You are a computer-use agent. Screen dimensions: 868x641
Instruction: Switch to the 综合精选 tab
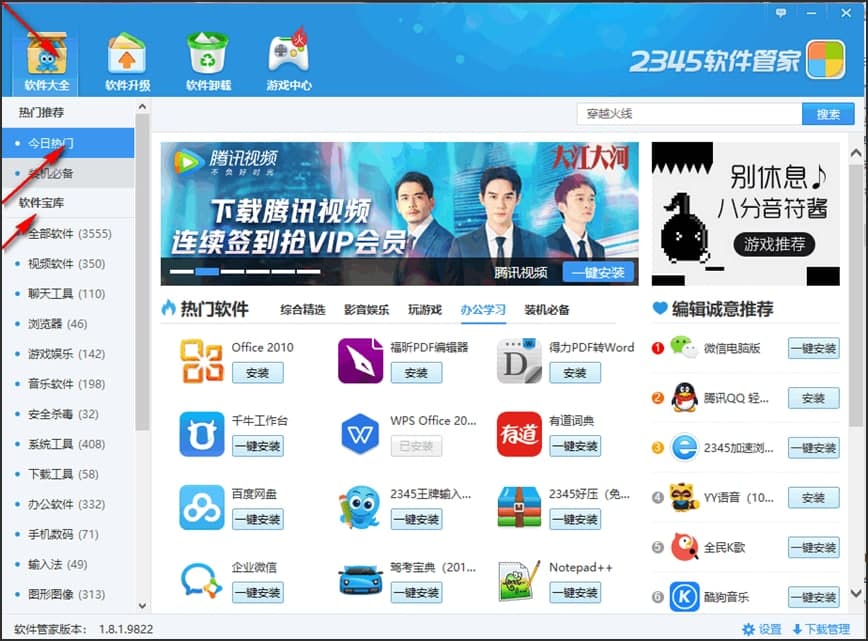pos(302,310)
